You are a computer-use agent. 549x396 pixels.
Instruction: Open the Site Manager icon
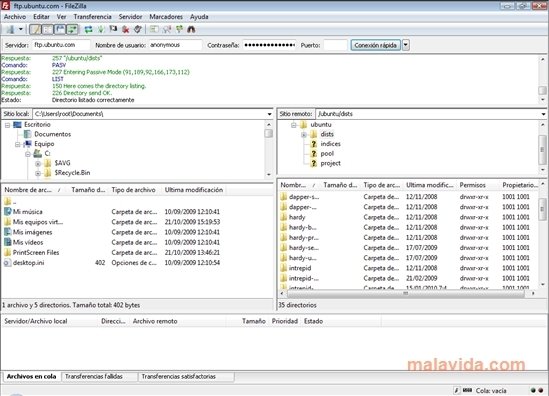11,29
